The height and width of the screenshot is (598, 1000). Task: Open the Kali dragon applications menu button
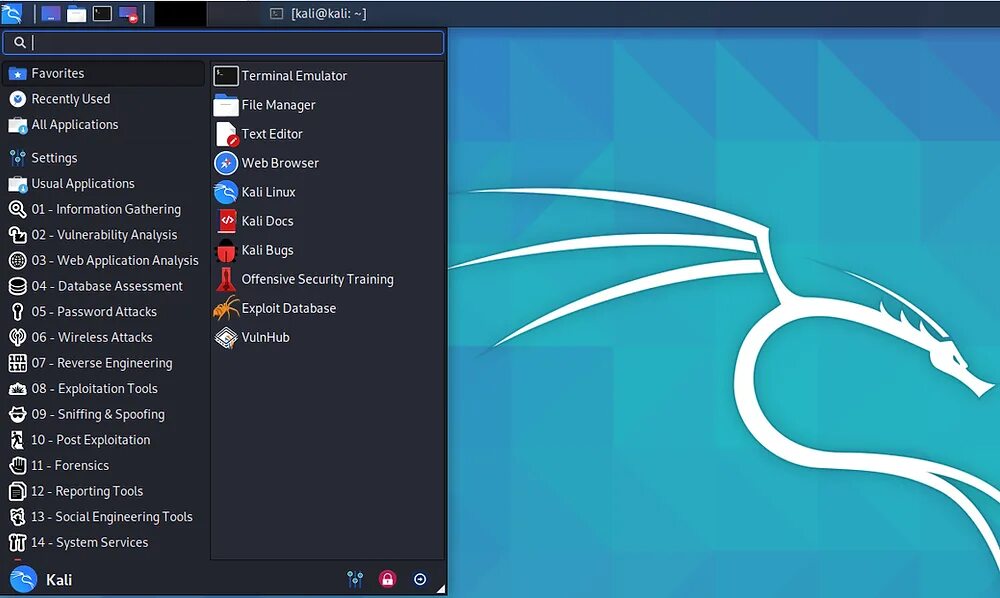click(x=12, y=13)
